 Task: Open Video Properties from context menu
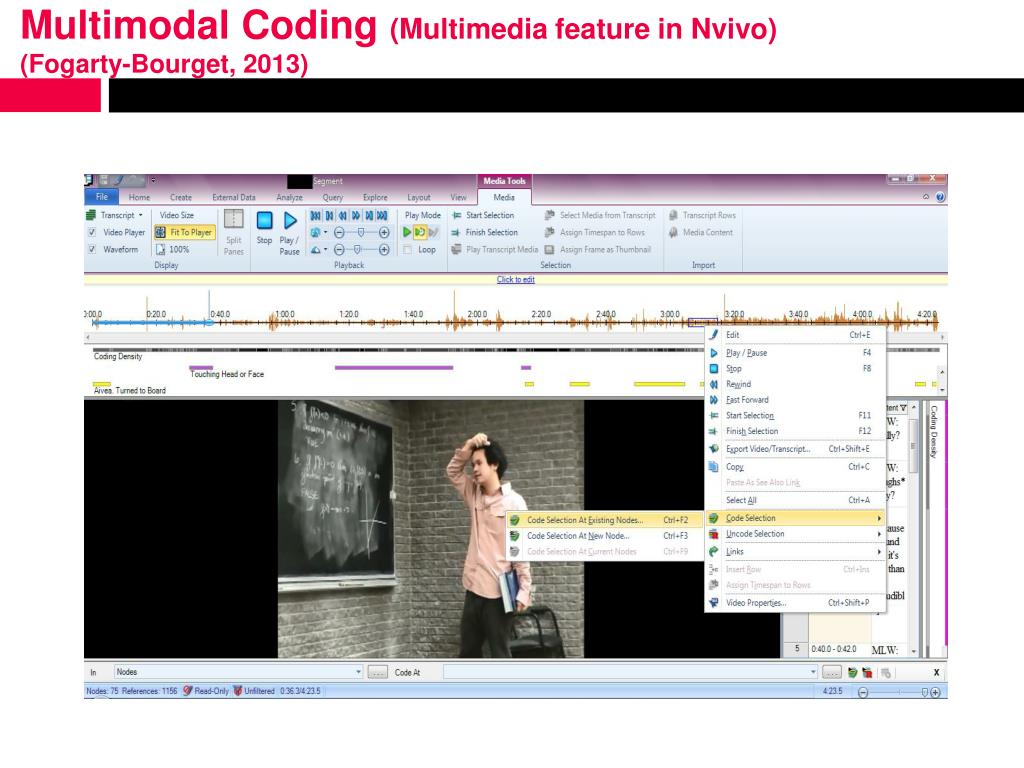coord(795,603)
